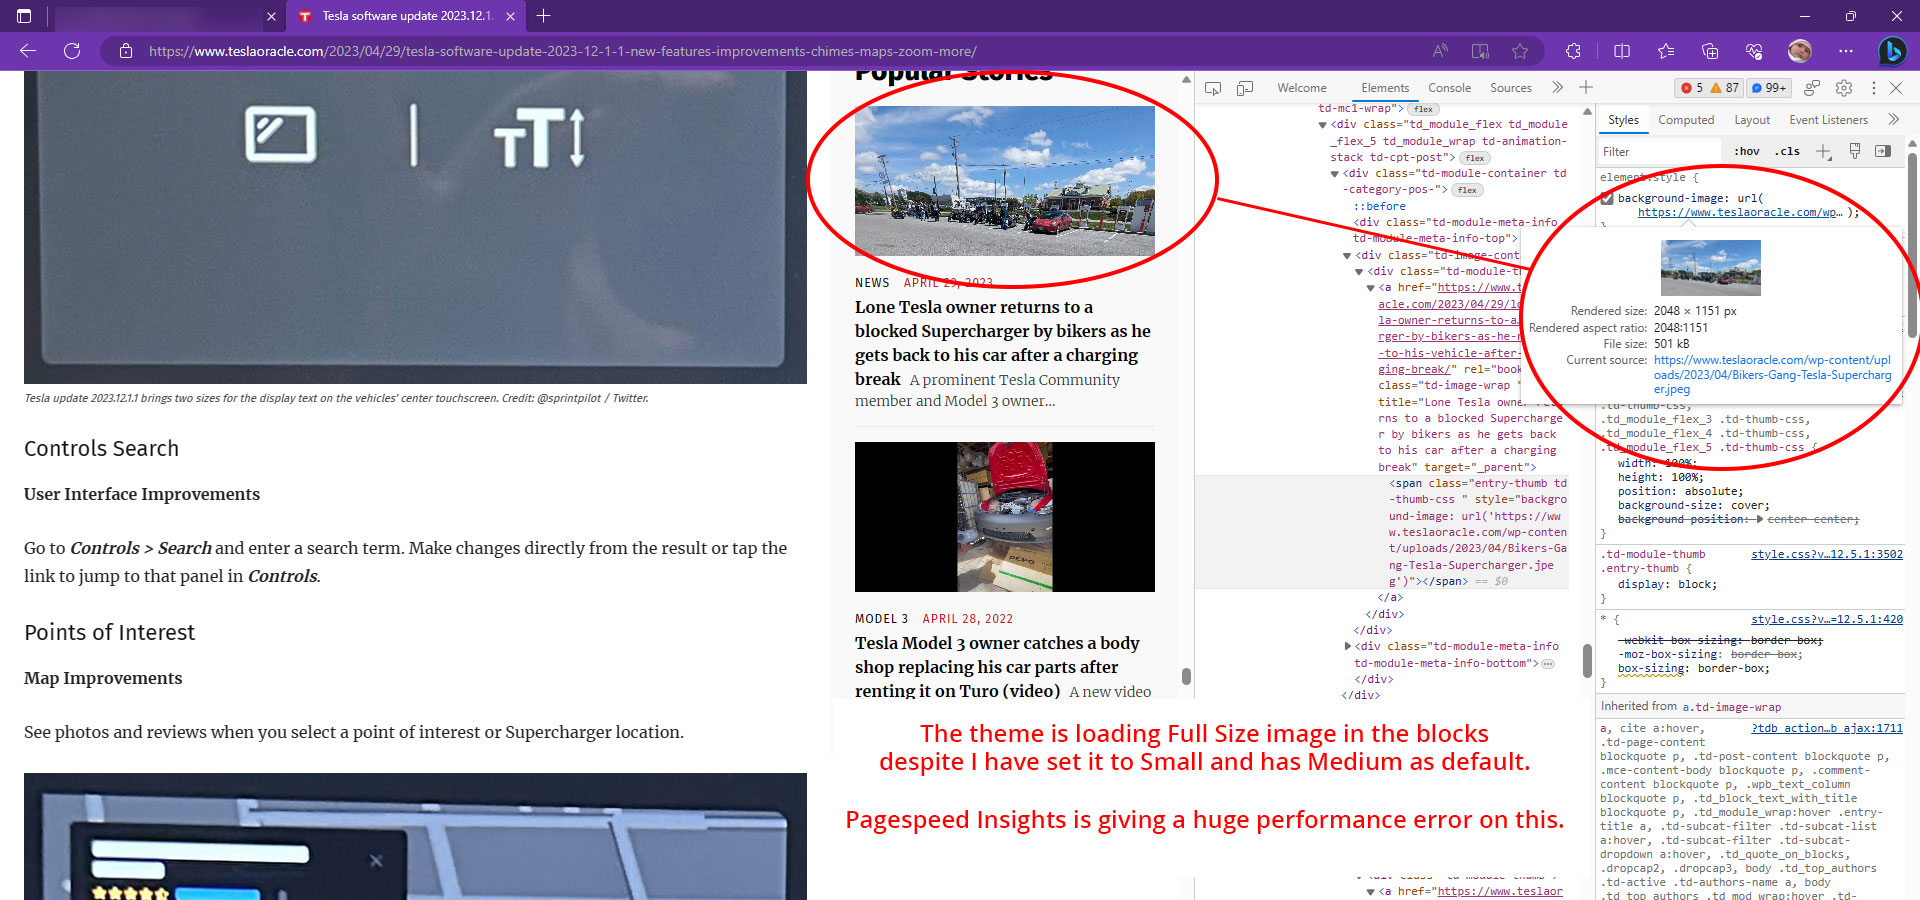1920x900 pixels.
Task: Switch to the Elements tab
Action: [x=1385, y=88]
